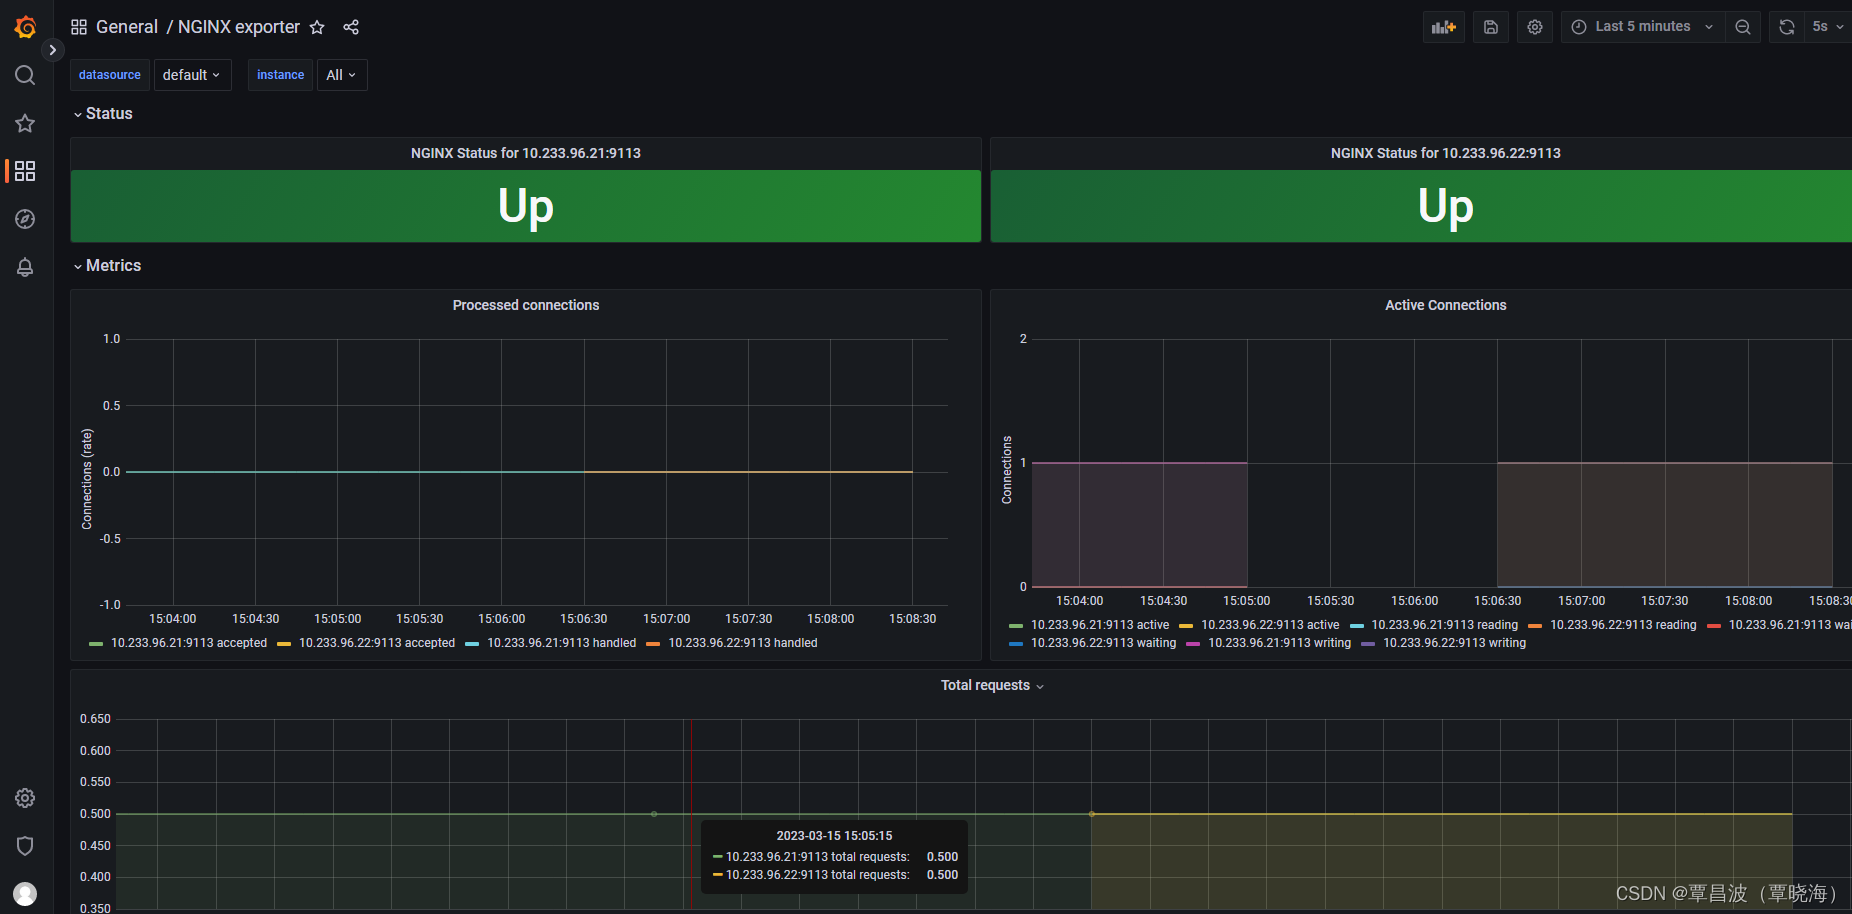Open the Total requests panel menu
1852x914 pixels.
coord(1038,686)
